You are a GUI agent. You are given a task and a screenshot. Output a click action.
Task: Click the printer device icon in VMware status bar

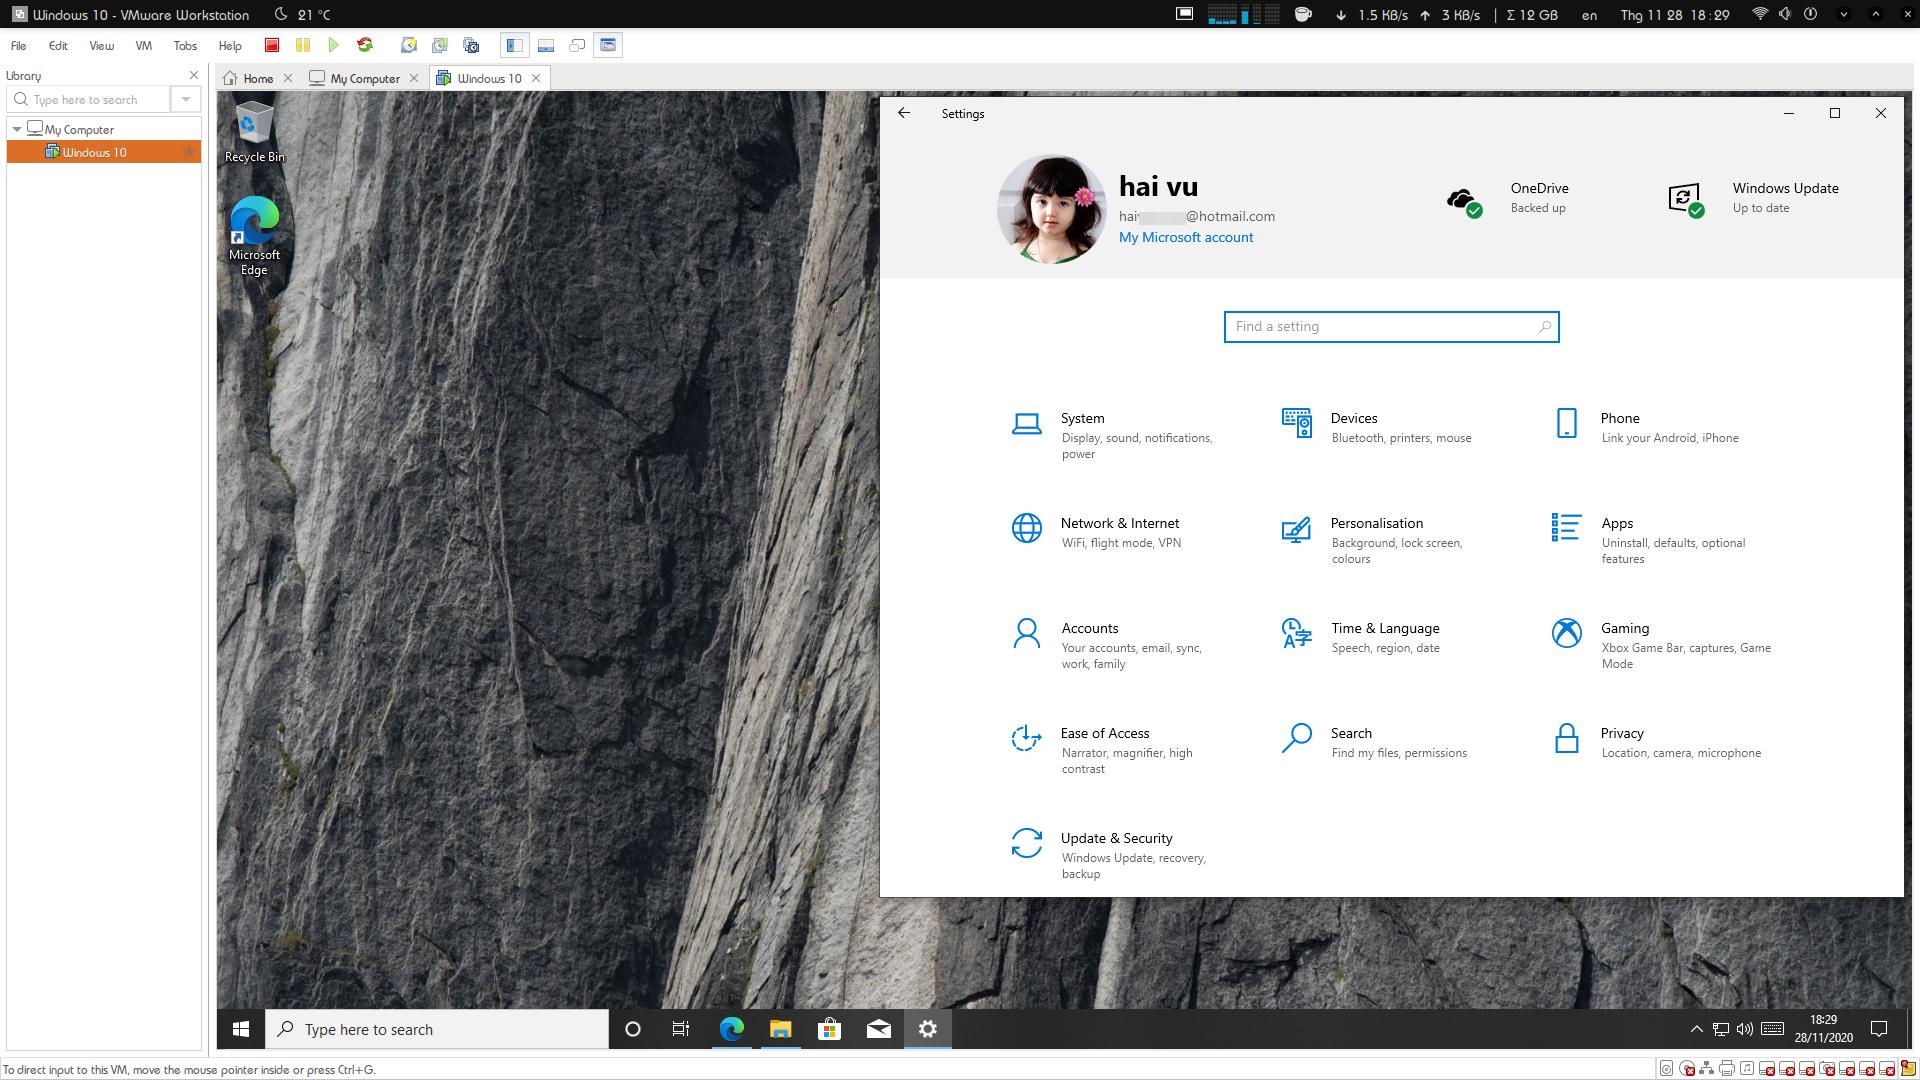click(1727, 1069)
